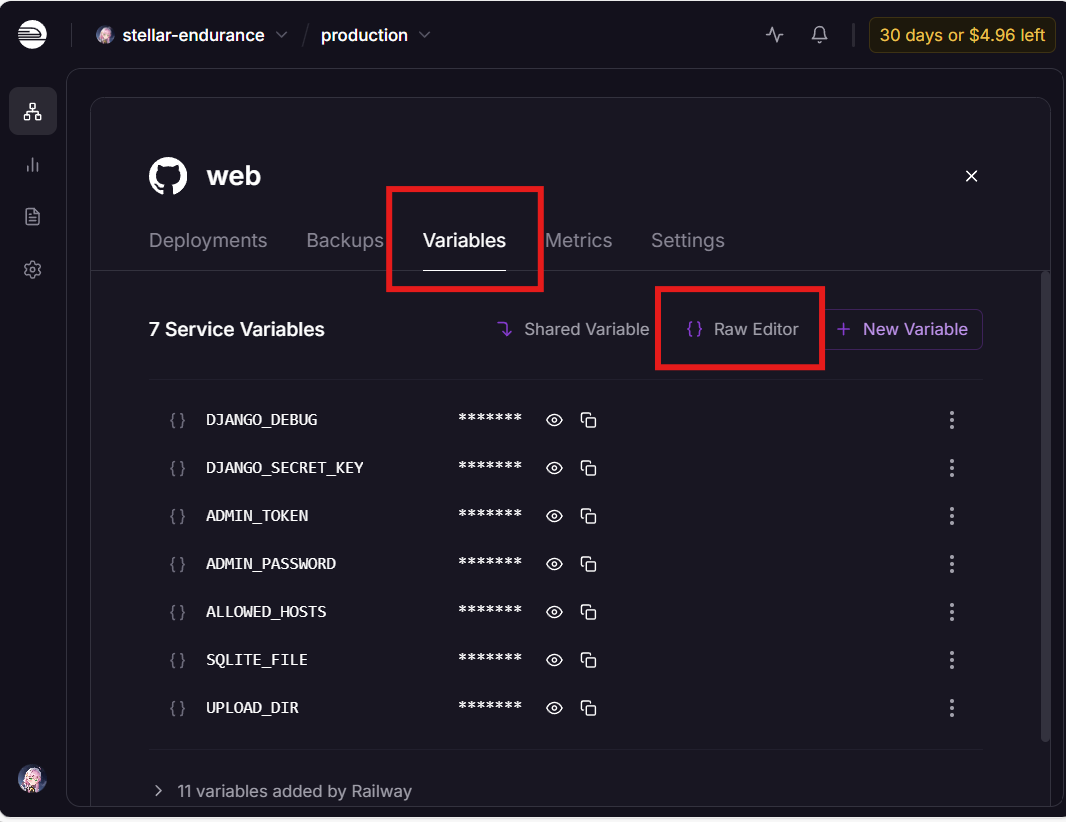Click the DJANGO_SECRET_KEY variable name
The width and height of the screenshot is (1066, 822).
[285, 468]
